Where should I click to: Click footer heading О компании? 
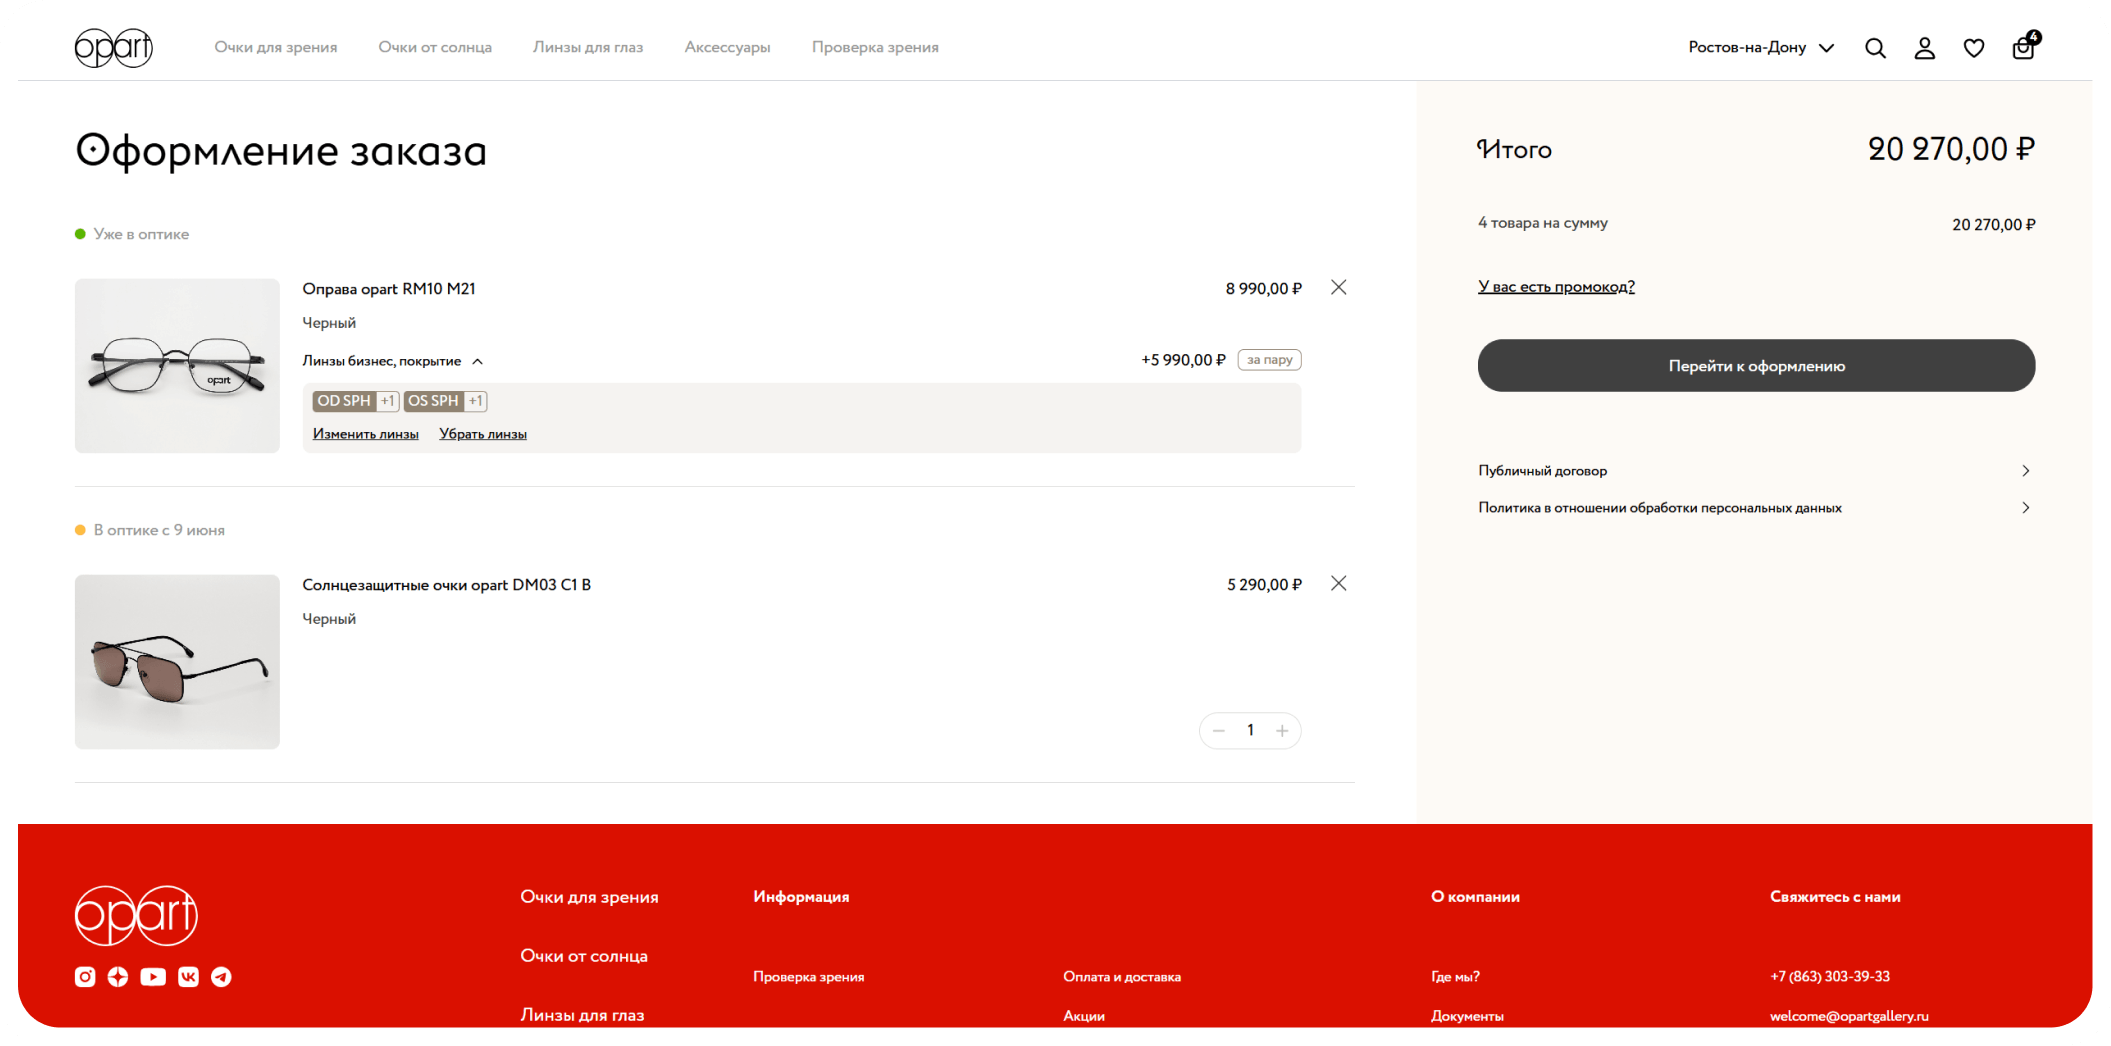click(x=1475, y=897)
